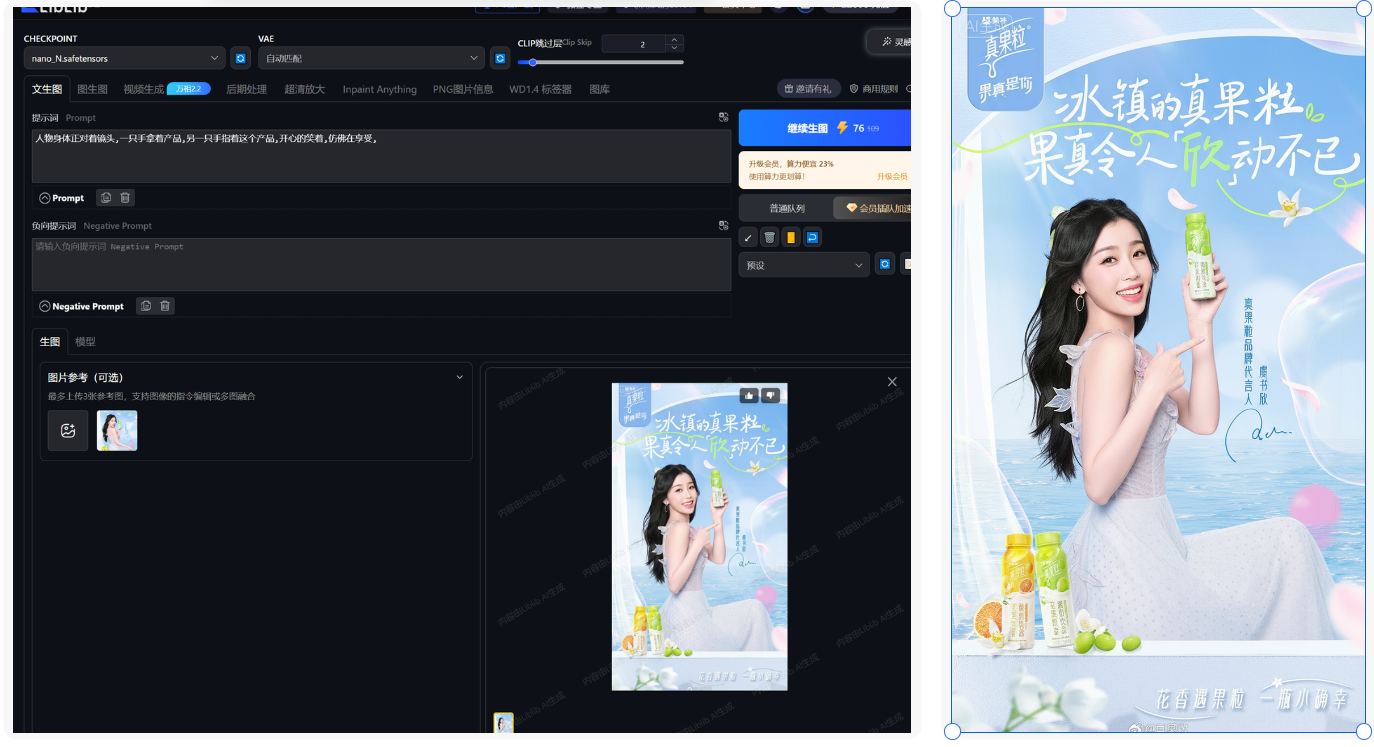The width and height of the screenshot is (1374, 747).
Task: Click the reference image thumbnail
Action: tap(117, 430)
